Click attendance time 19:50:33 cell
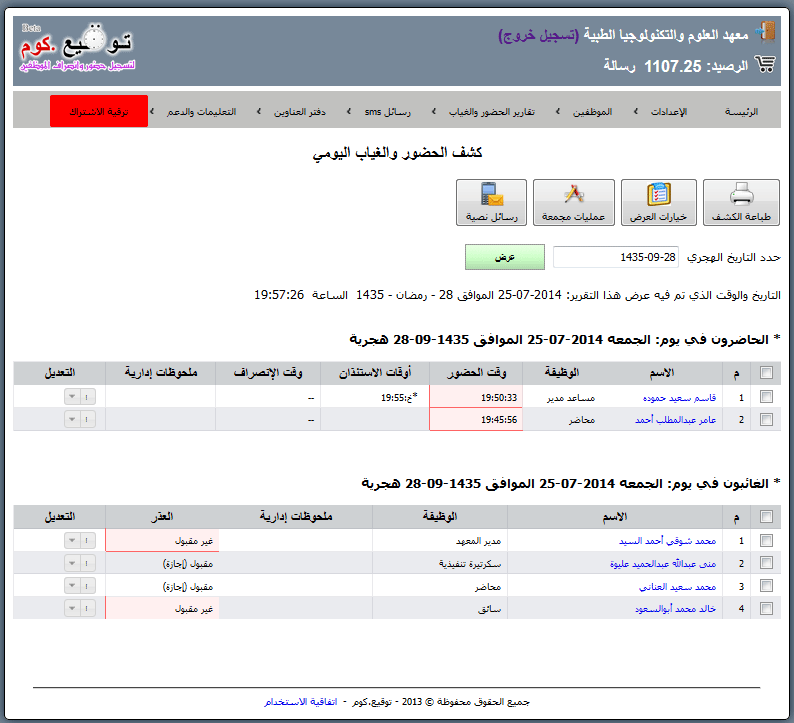This screenshot has width=794, height=723. pos(476,397)
